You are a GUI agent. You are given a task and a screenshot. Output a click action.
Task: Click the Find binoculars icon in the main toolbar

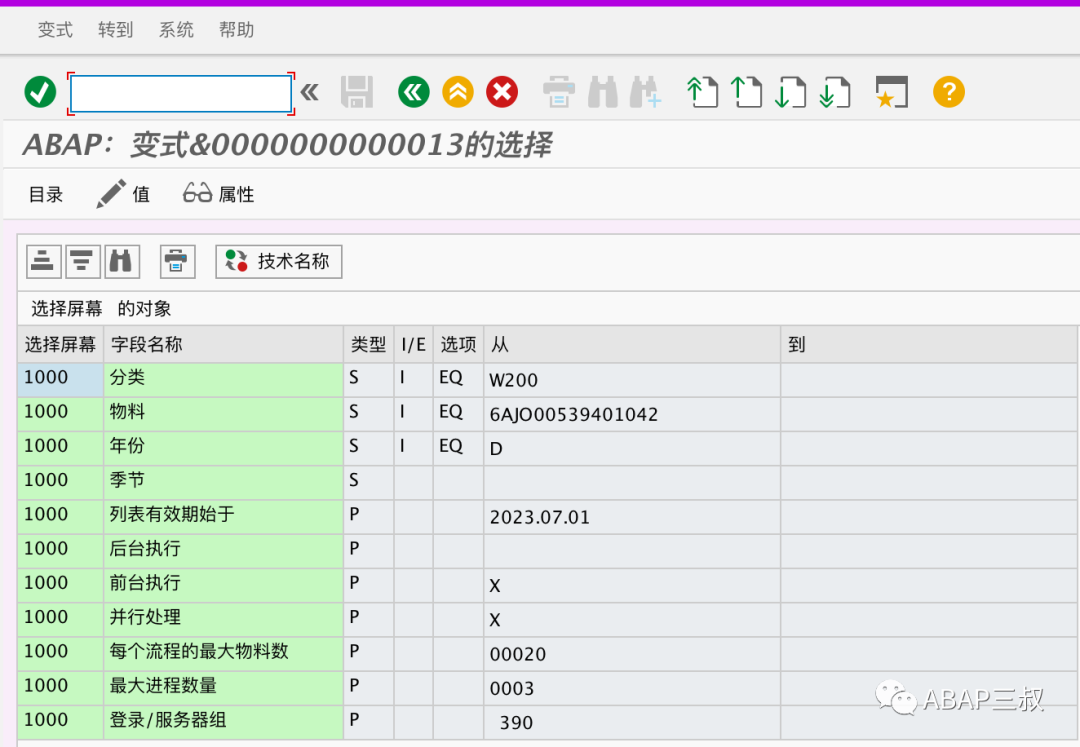tap(603, 92)
